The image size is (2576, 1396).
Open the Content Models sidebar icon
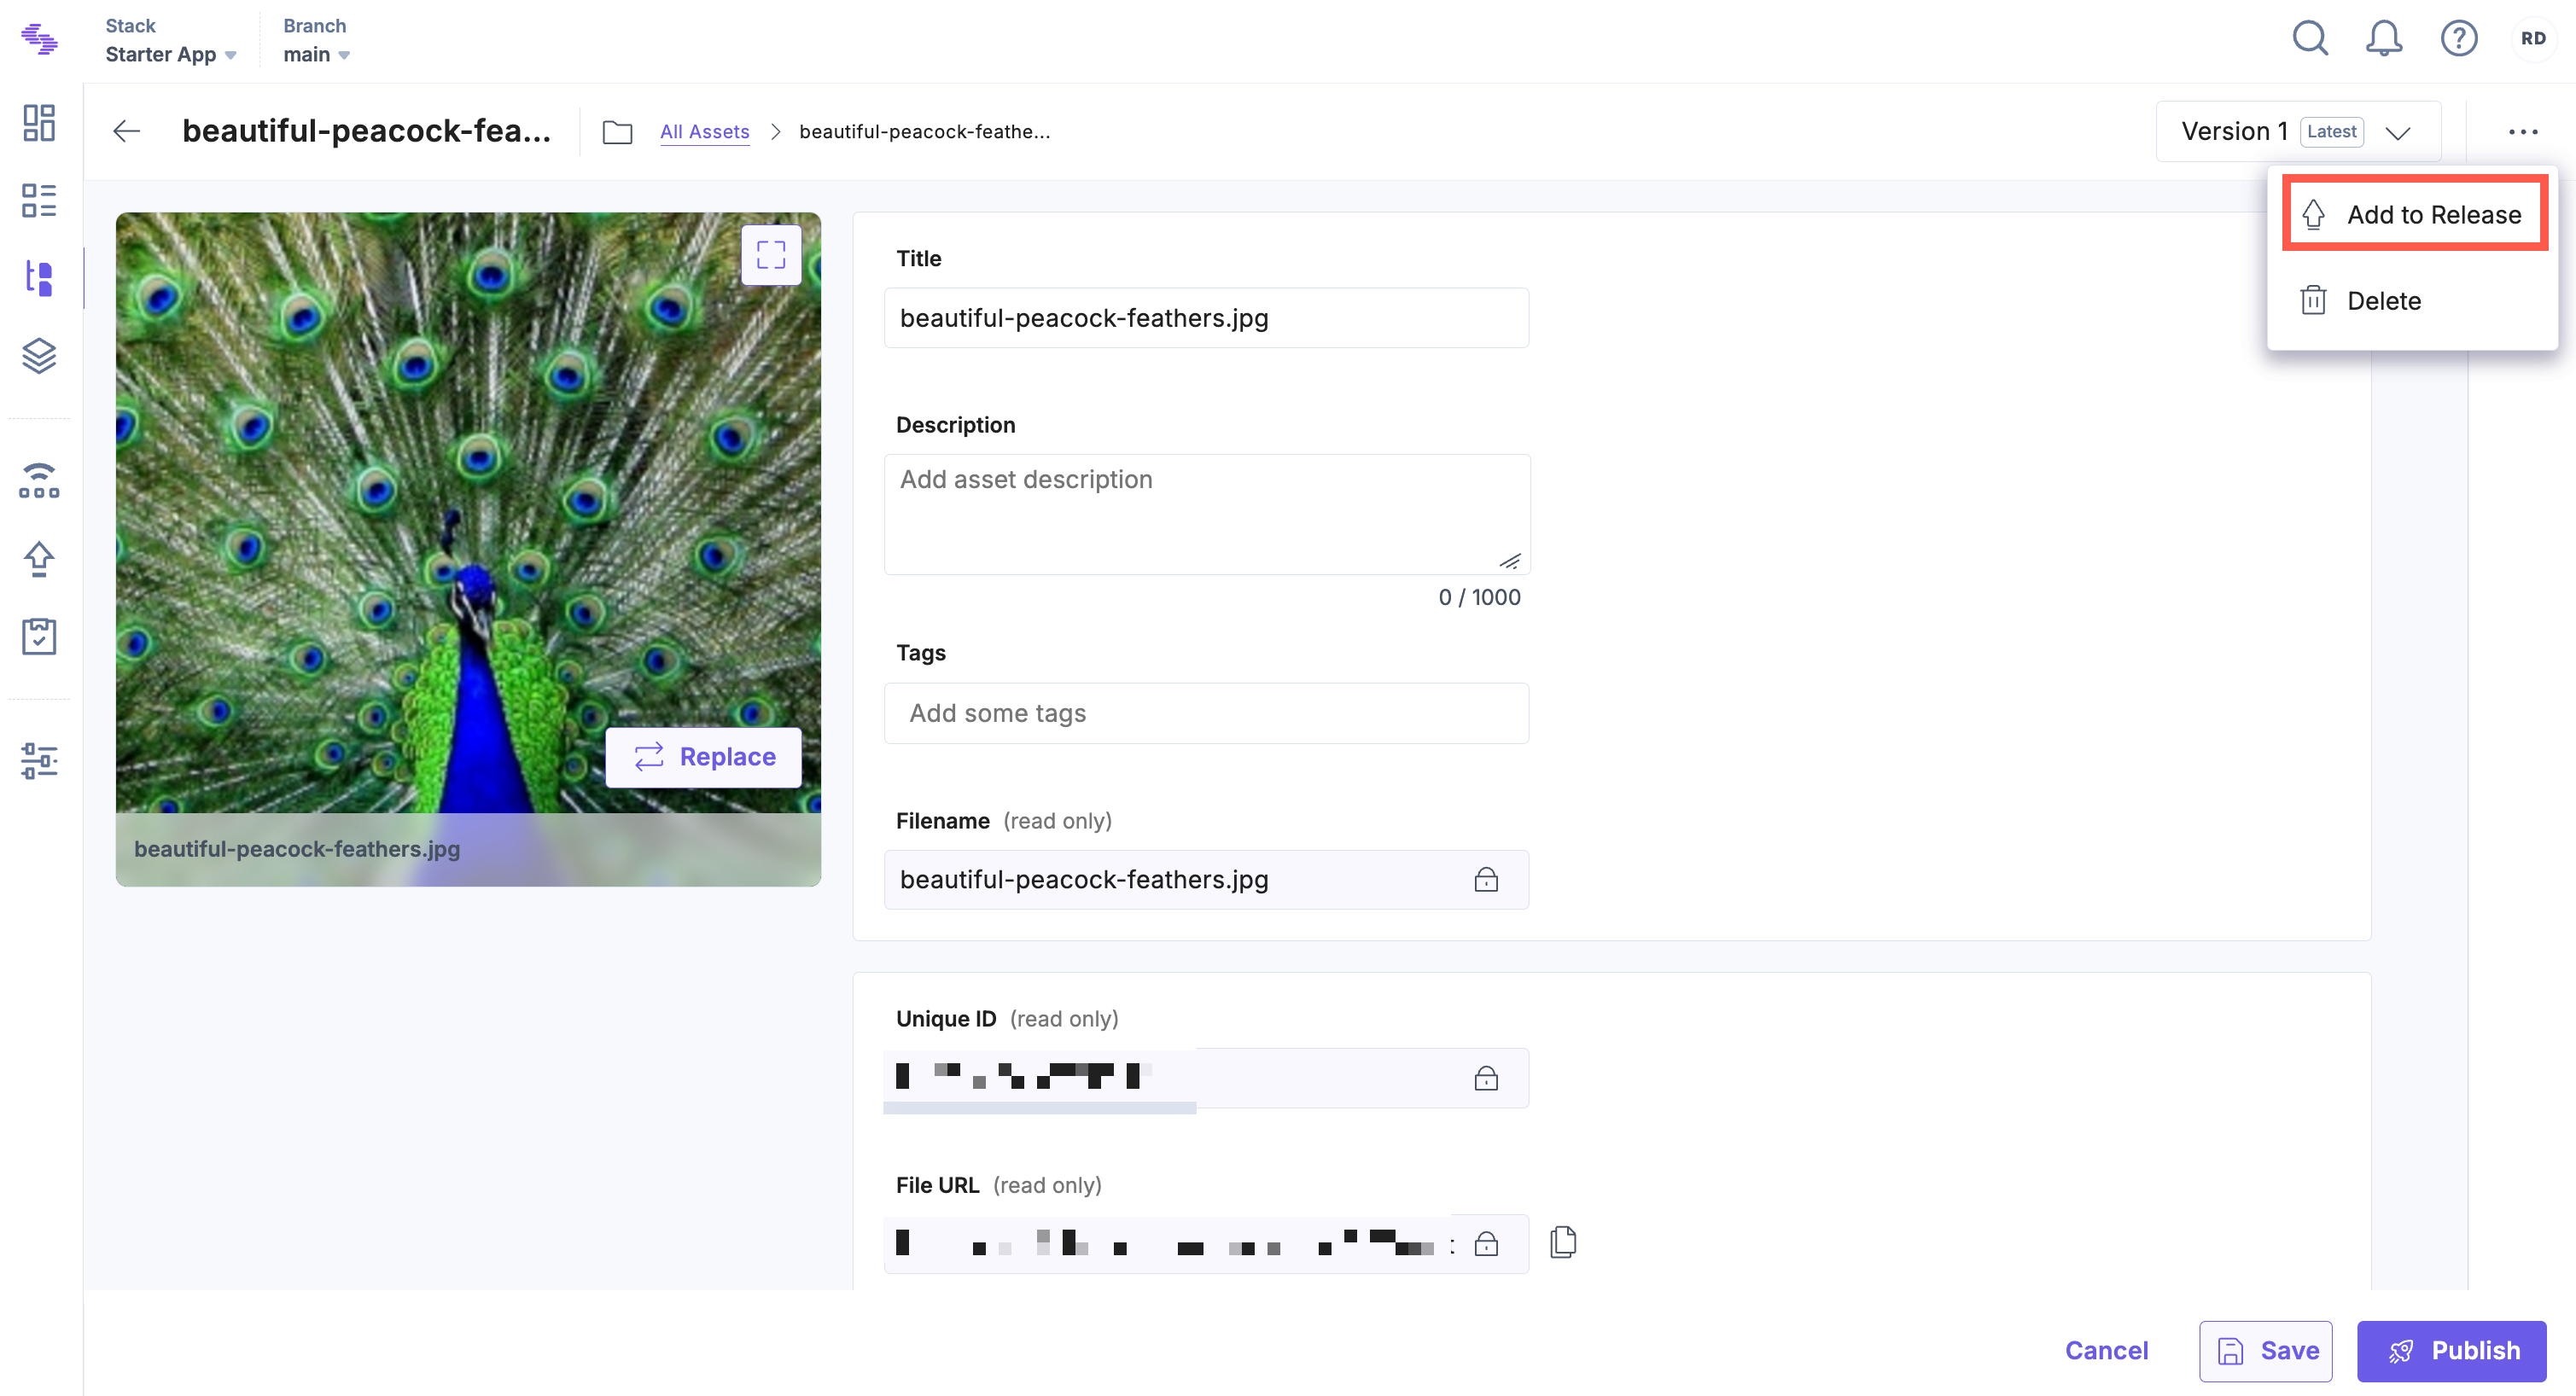[x=39, y=200]
